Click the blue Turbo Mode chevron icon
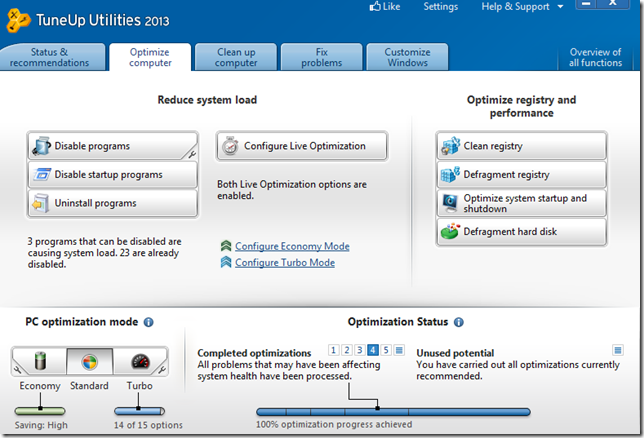The width and height of the screenshot is (644, 438). tap(226, 262)
